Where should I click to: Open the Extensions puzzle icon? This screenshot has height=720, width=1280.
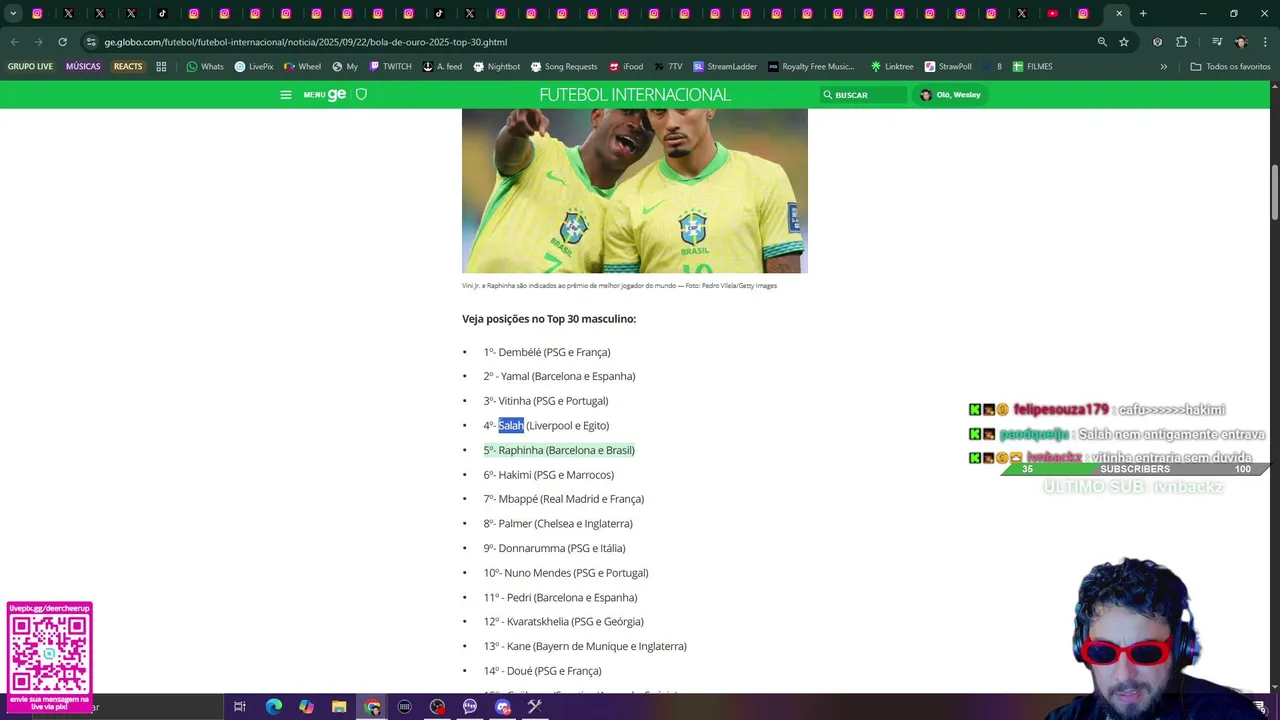(x=1182, y=42)
